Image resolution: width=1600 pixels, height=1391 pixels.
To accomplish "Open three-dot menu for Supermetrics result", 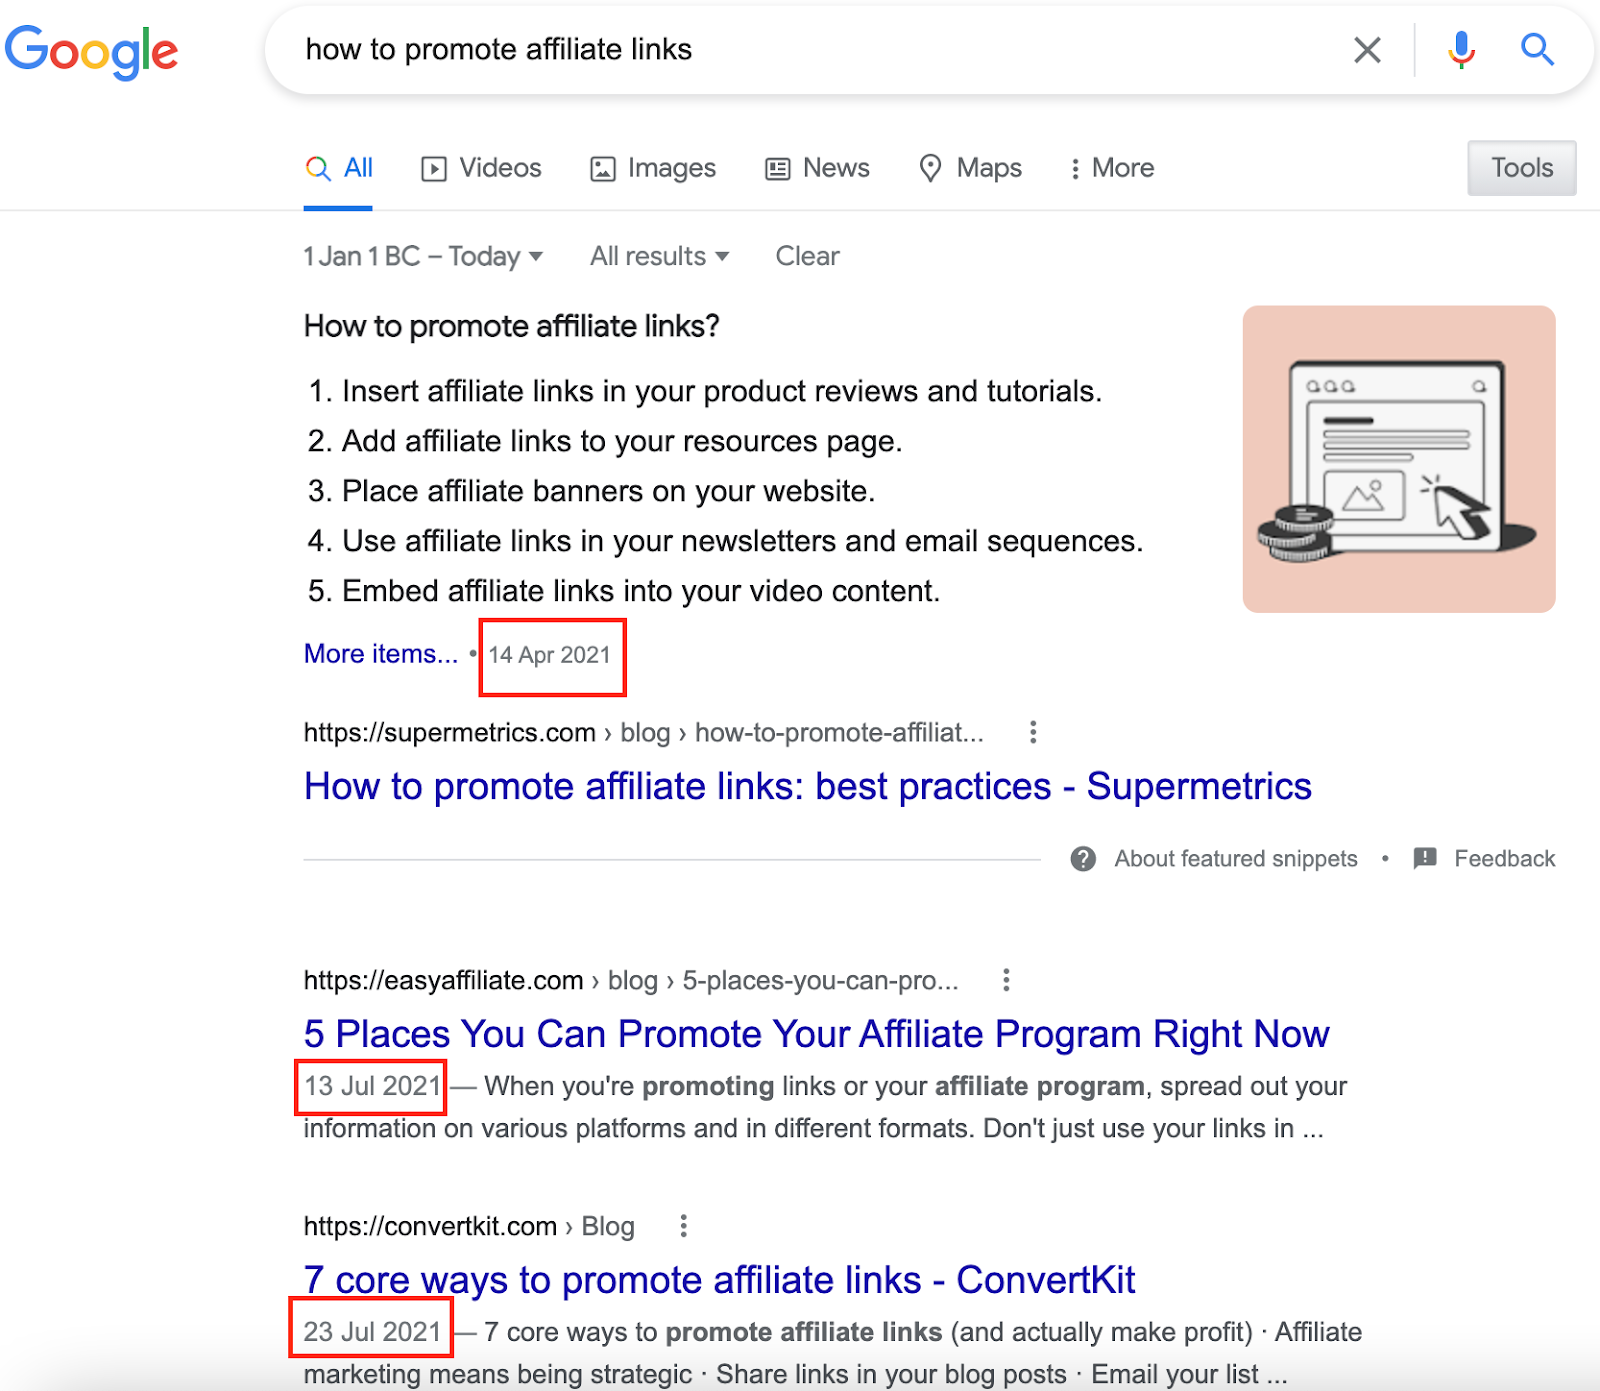I will pos(1033,732).
